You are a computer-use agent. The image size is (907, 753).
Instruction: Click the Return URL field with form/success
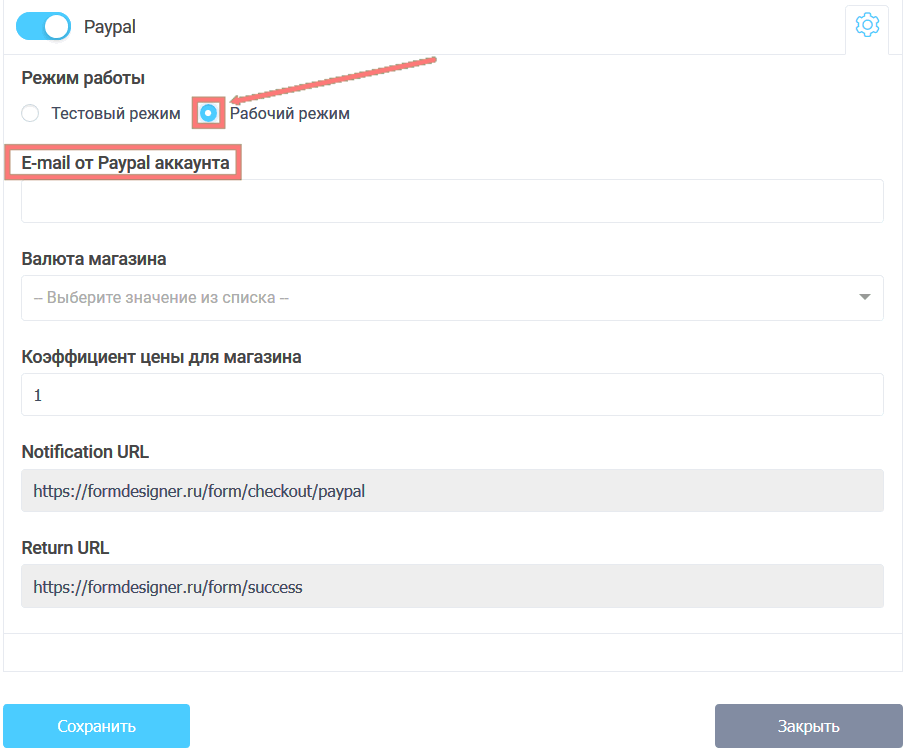point(452,587)
